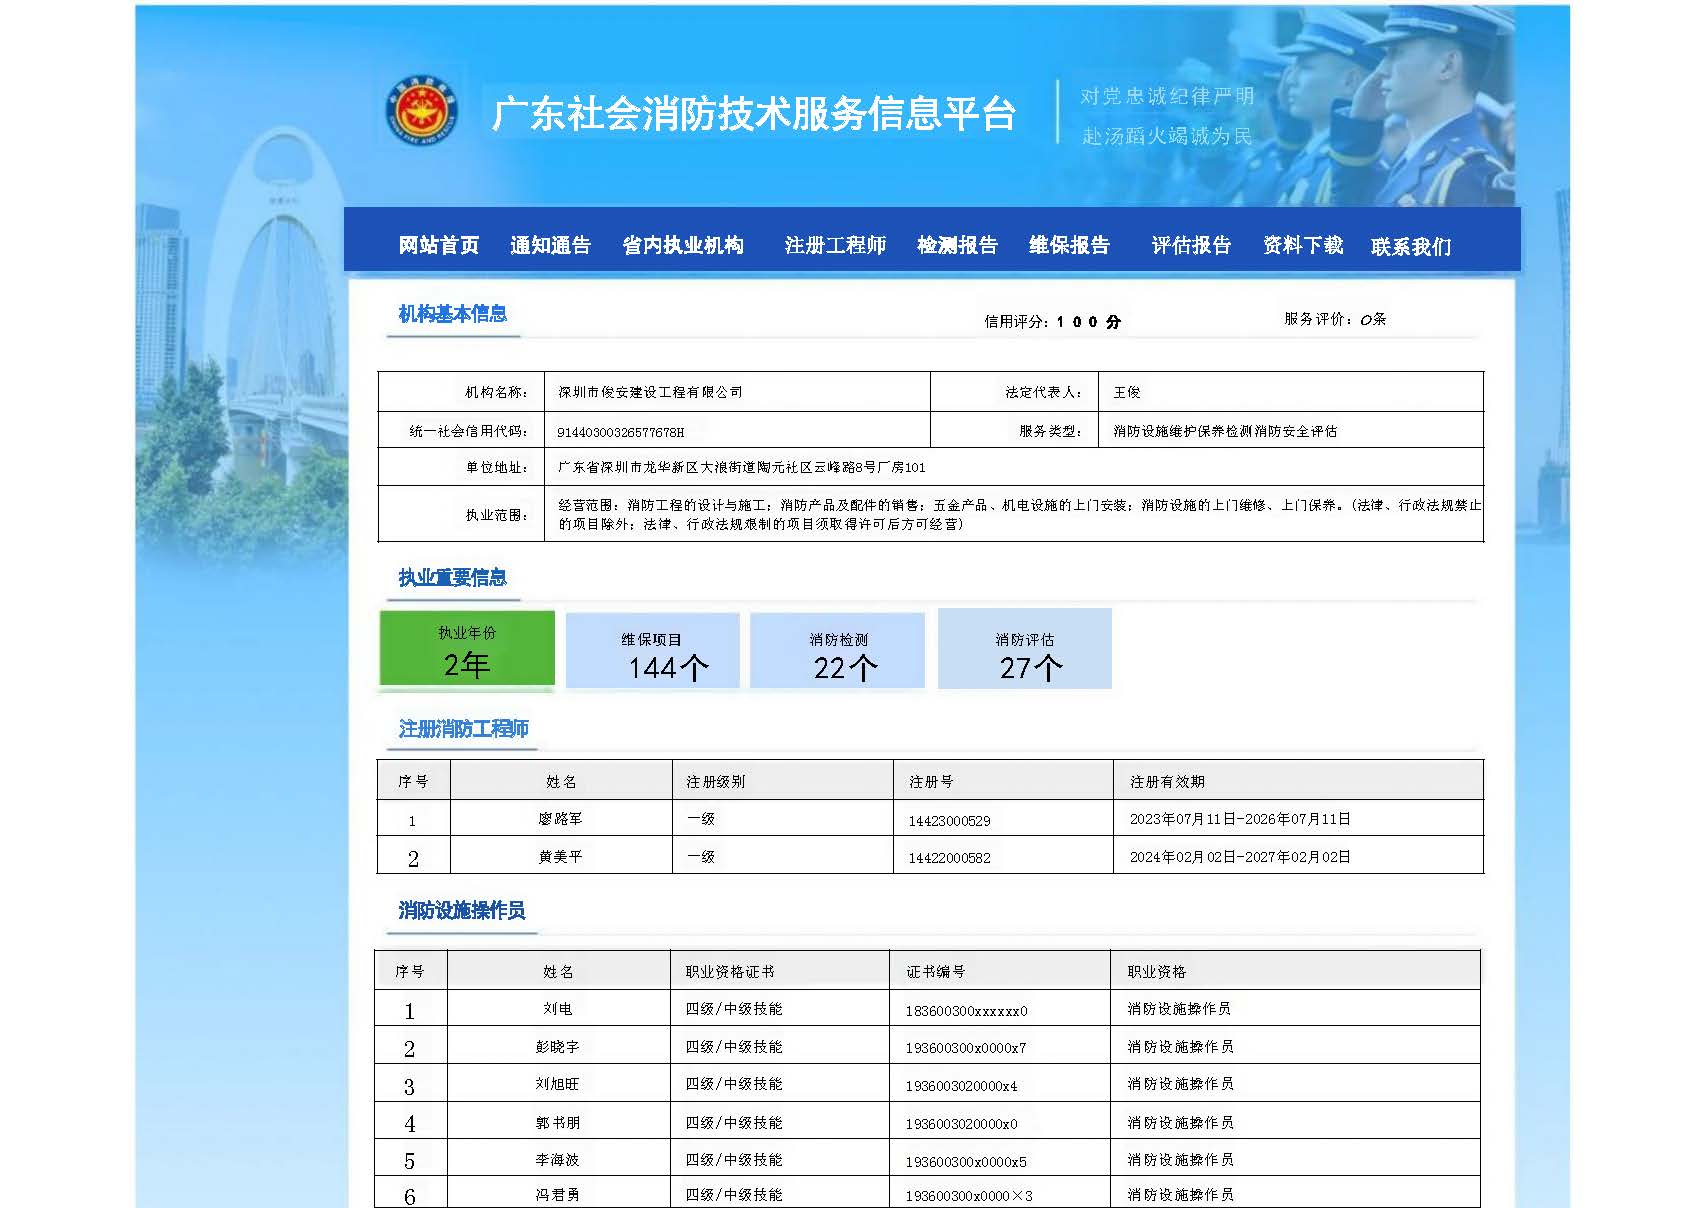This screenshot has width=1708, height=1208.
Task: Click legal representative 王俊
Action: [x=1127, y=392]
